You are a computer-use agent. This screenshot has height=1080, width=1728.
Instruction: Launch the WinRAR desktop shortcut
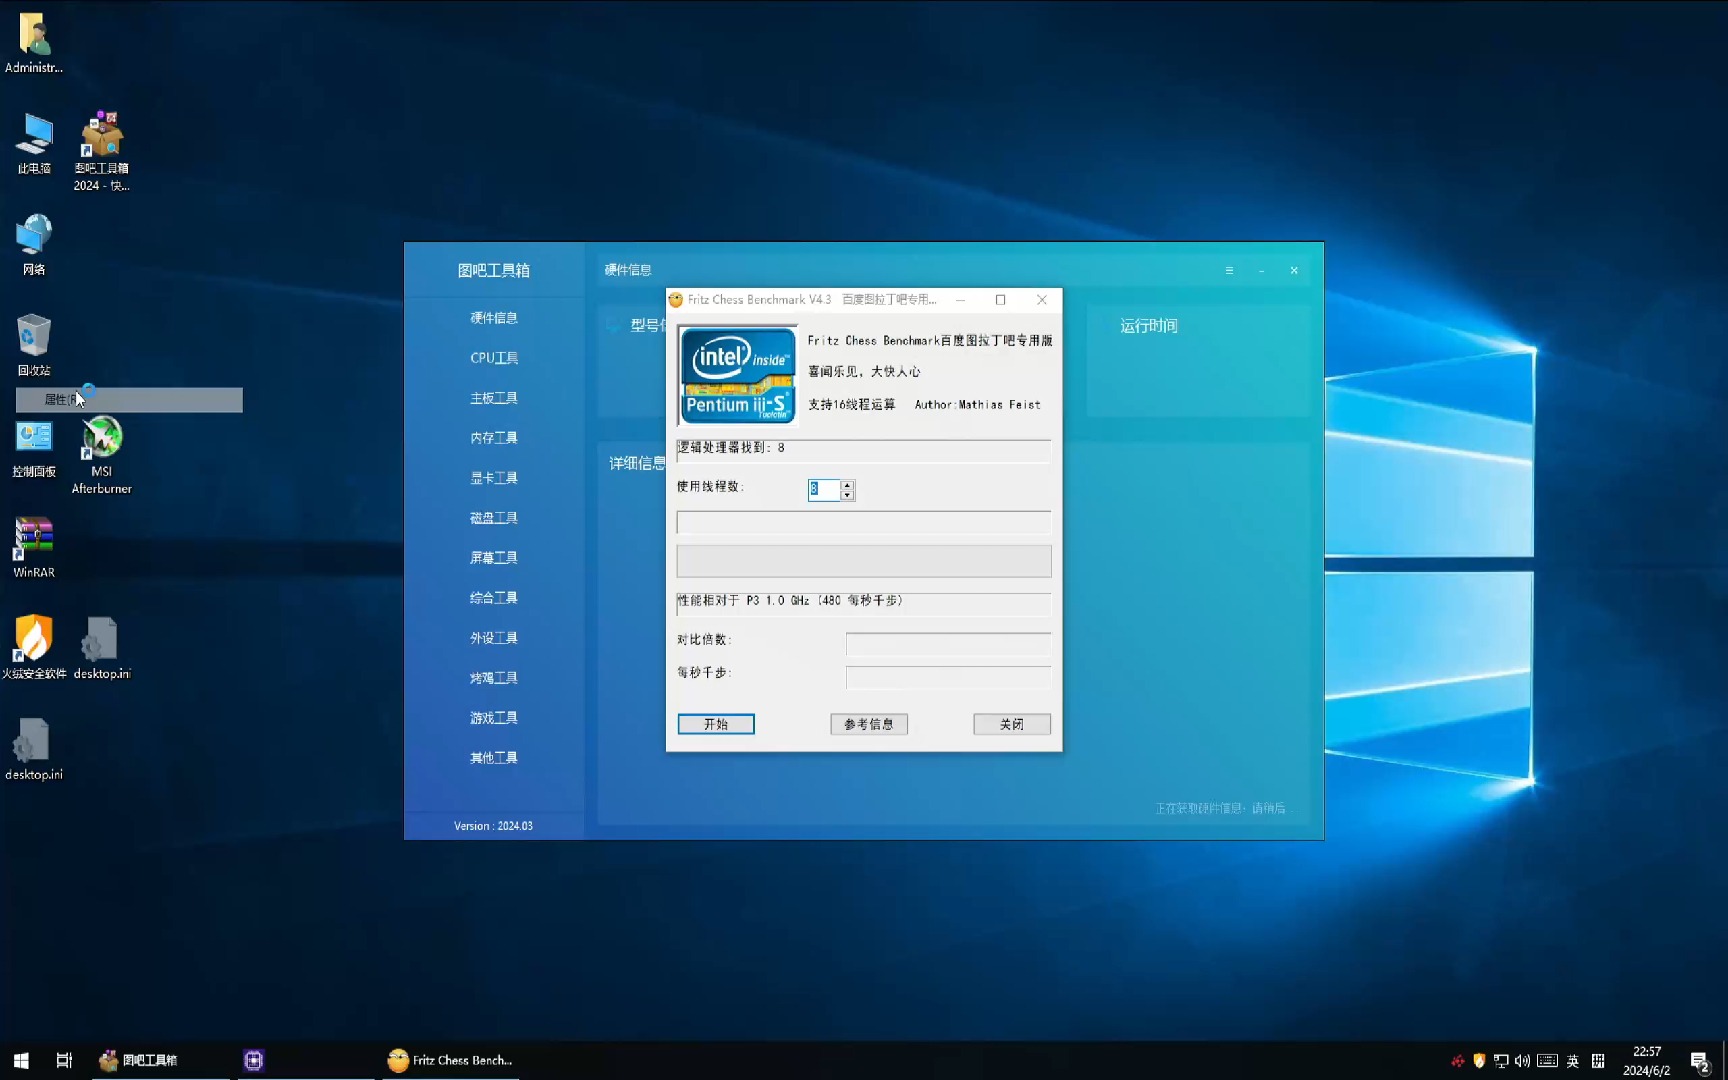point(34,548)
